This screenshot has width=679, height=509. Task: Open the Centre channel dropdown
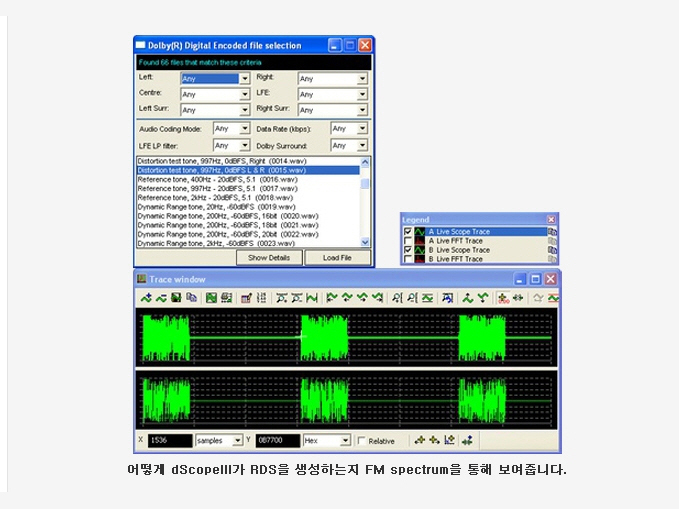(x=245, y=94)
